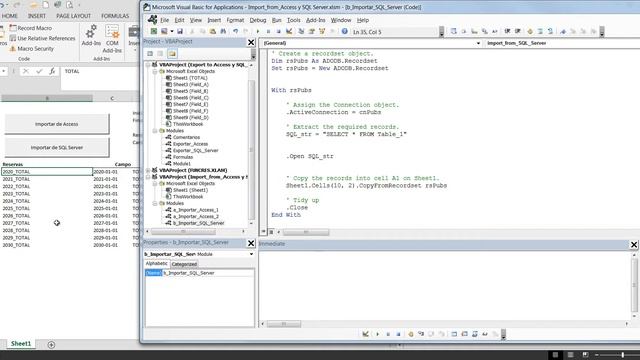Select Sheet1 (TOTAL) in Project tree
Viewport: 640px width, 360px height.
[x=190, y=78]
